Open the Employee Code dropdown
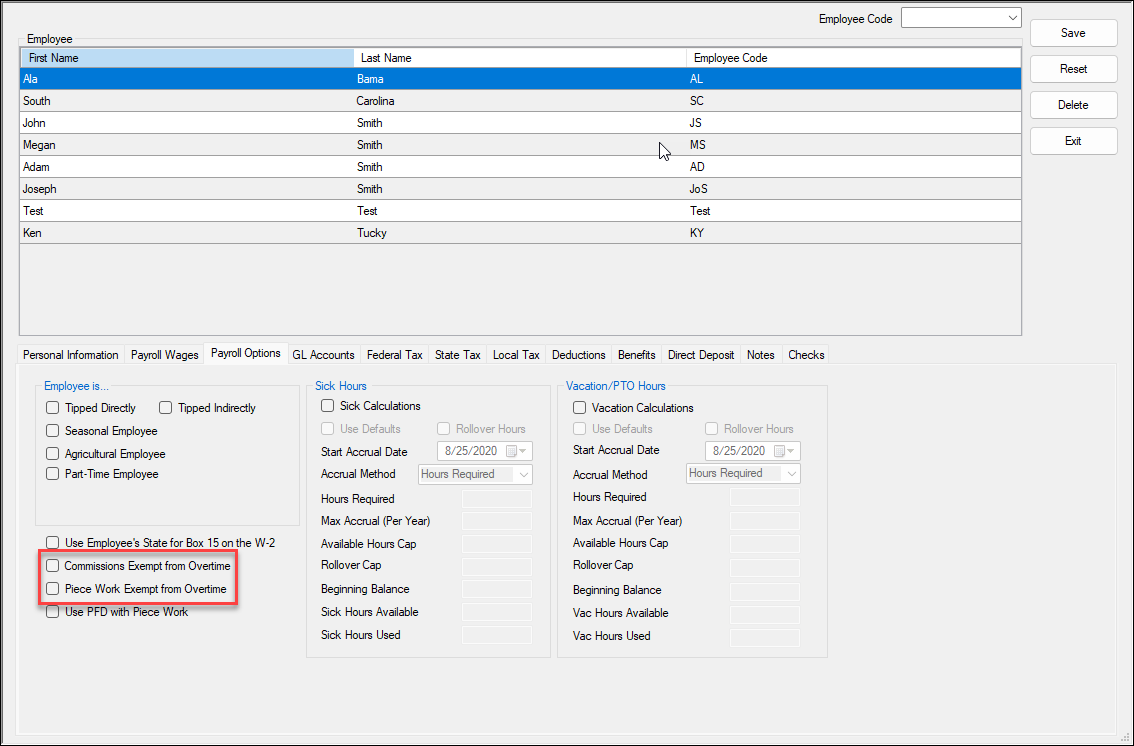The height and width of the screenshot is (746, 1134). pos(1012,18)
